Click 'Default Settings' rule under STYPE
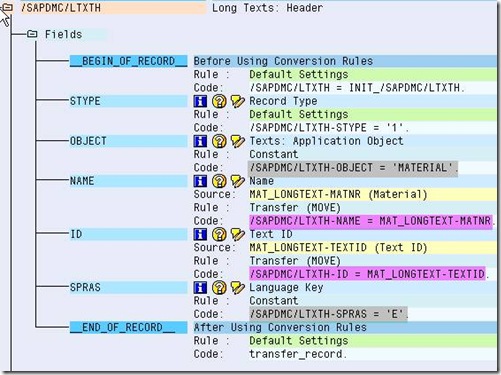 (x=299, y=114)
